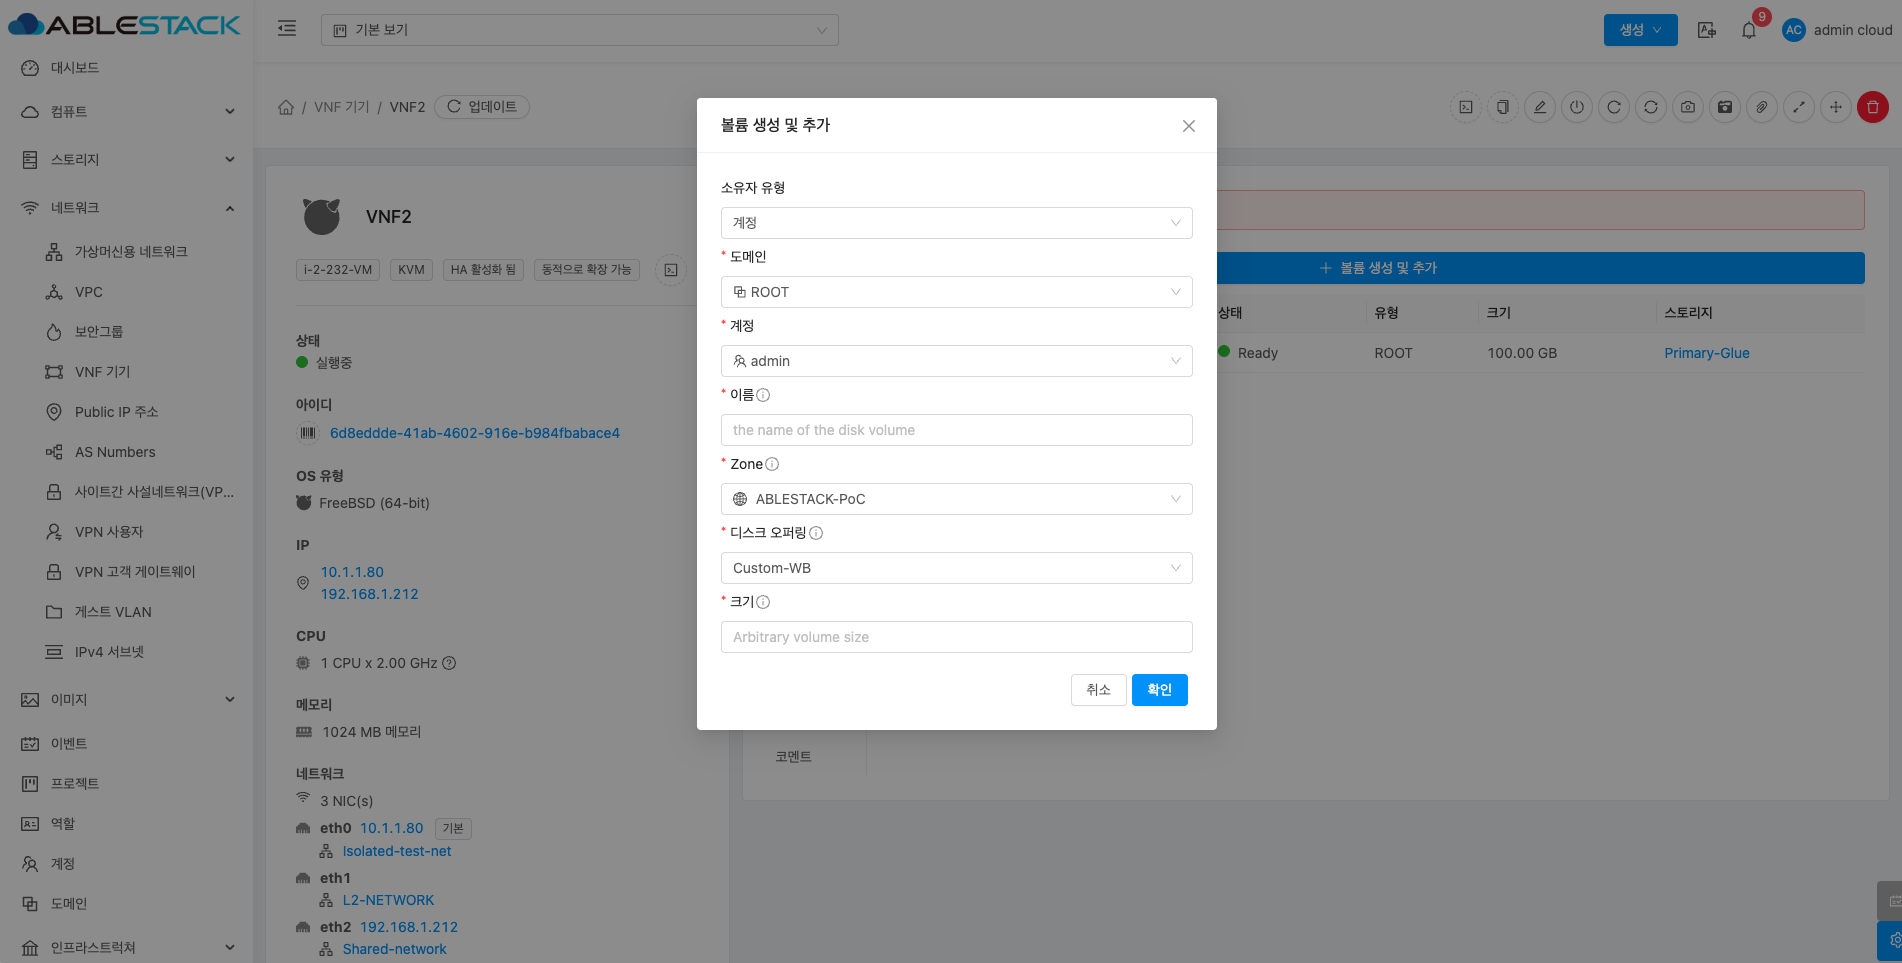Screen dimensions: 1902x963
Task: Expand the 스토리지 sidebar menu
Action: click(126, 160)
